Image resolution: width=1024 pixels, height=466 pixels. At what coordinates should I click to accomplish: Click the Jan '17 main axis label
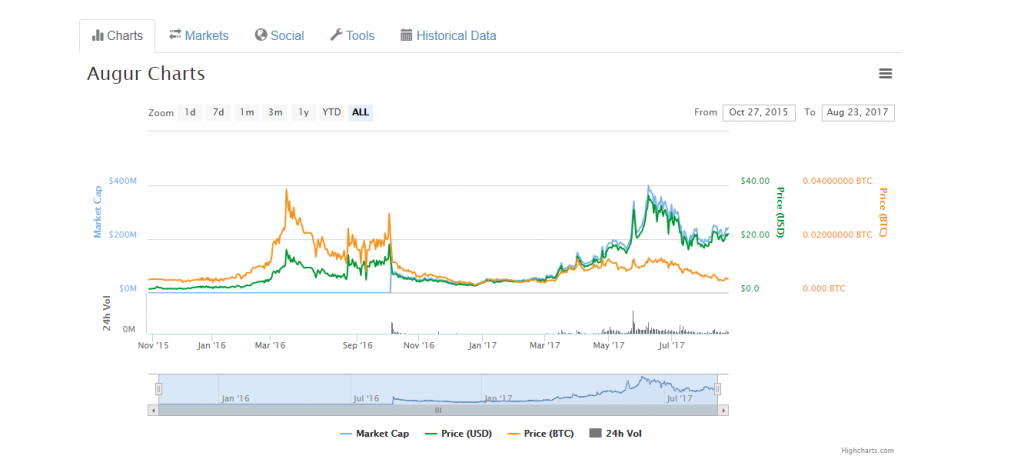[x=483, y=345]
